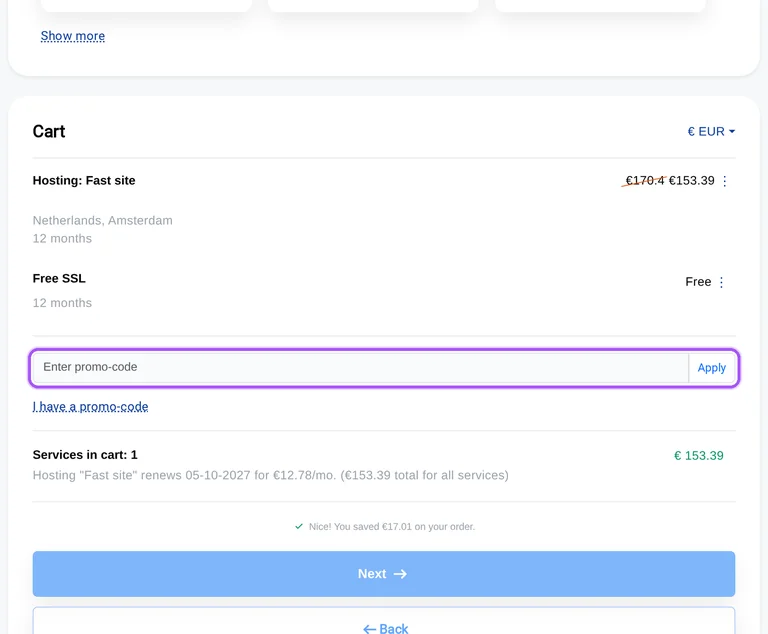Screen dimensions: 768x634
Task: Open options menu for Hosting: Fast site
Action: (724, 181)
